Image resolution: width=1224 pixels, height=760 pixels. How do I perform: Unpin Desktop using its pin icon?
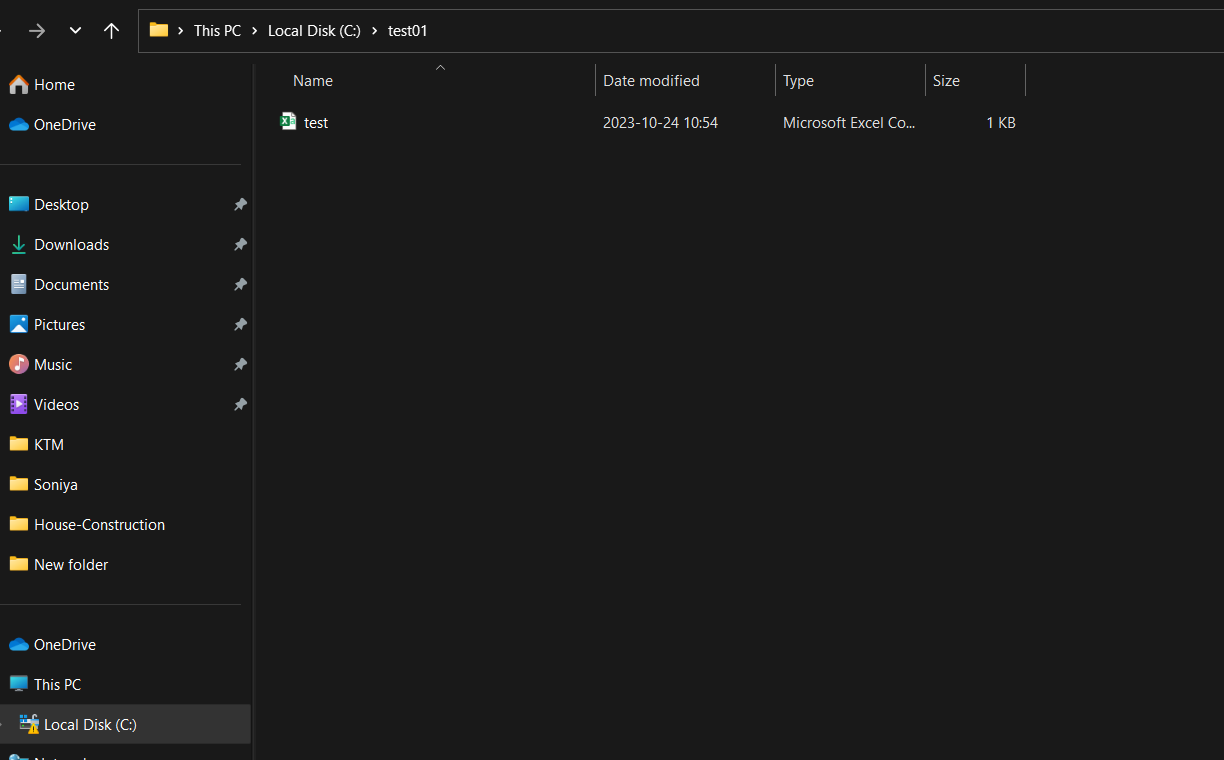tap(240, 205)
